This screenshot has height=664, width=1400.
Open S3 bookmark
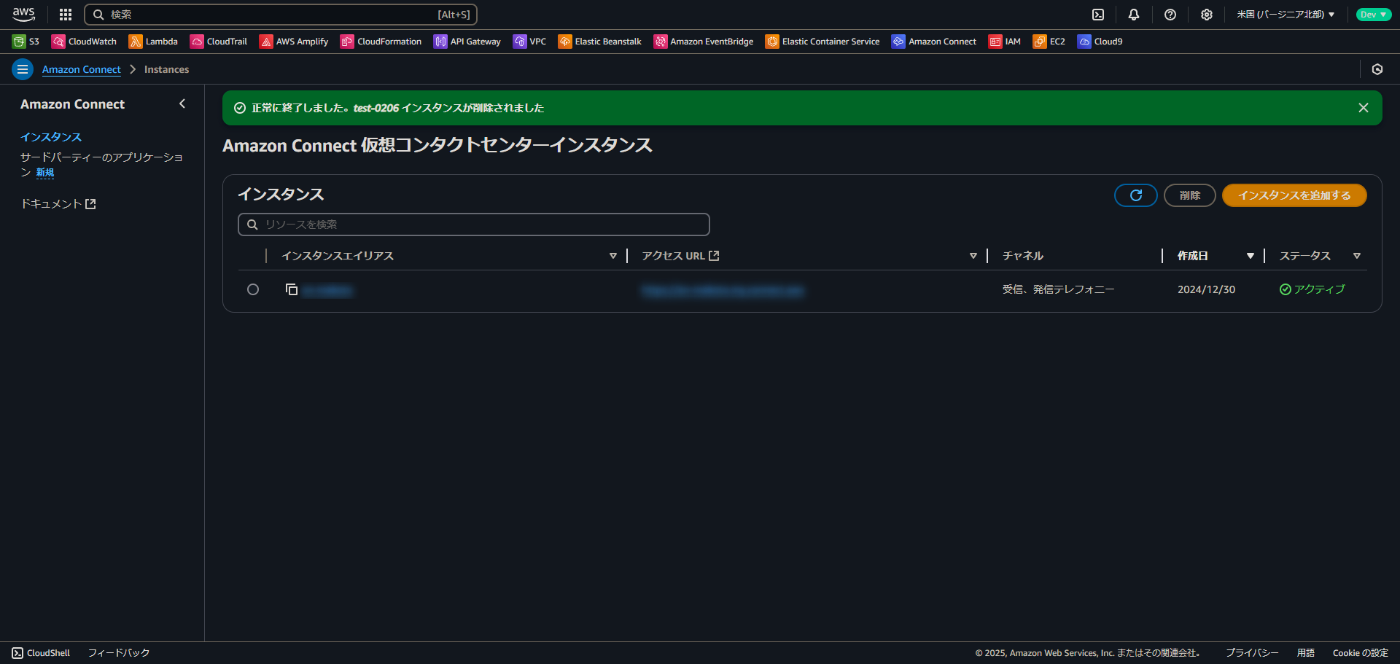click(26, 42)
